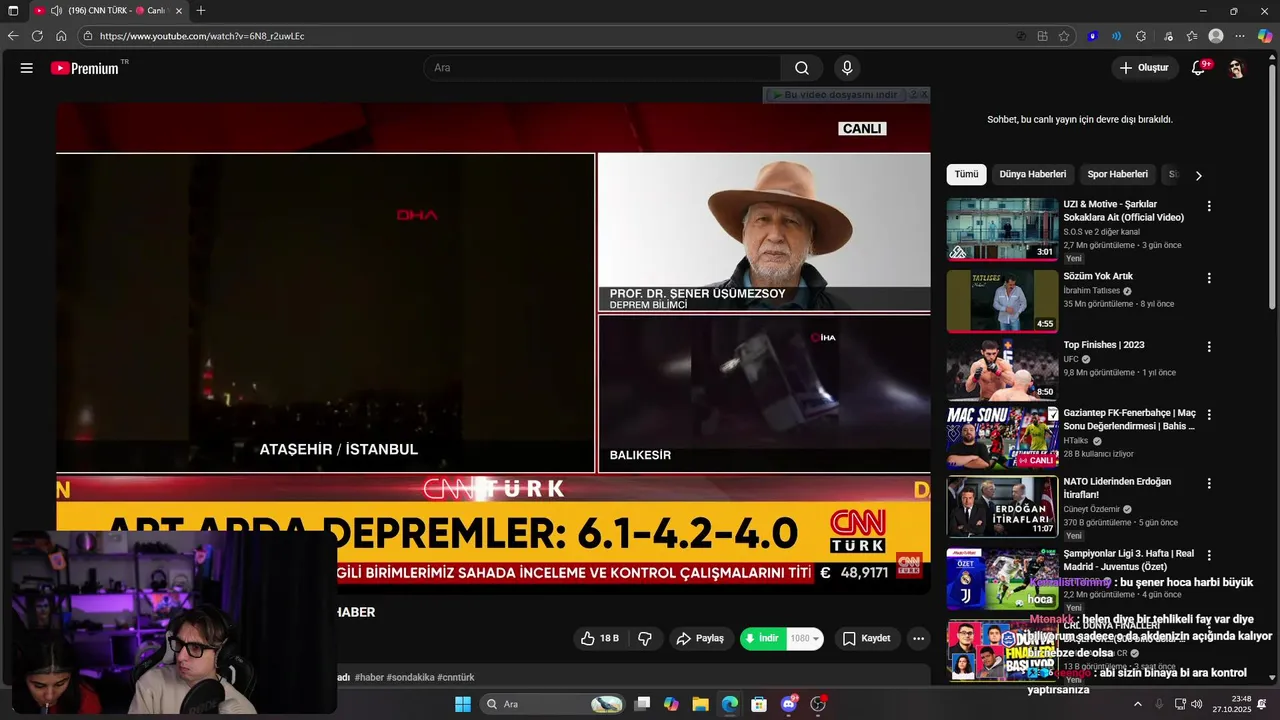
Task: Close the 'Bu video dosyasını indir' bar
Action: coord(924,95)
